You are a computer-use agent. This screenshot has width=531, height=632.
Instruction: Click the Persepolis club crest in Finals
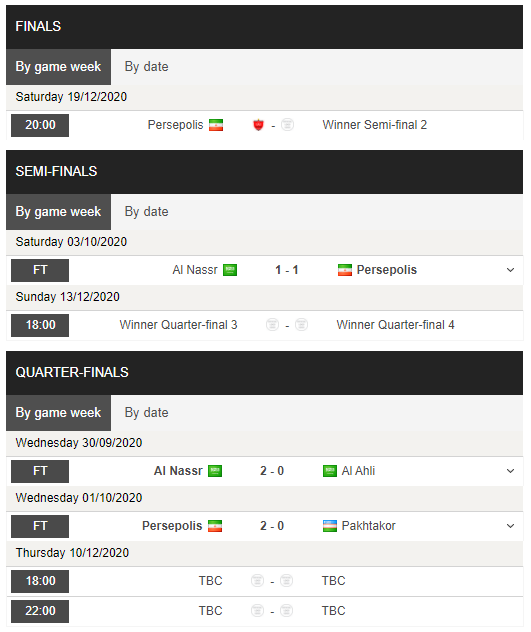[x=258, y=125]
